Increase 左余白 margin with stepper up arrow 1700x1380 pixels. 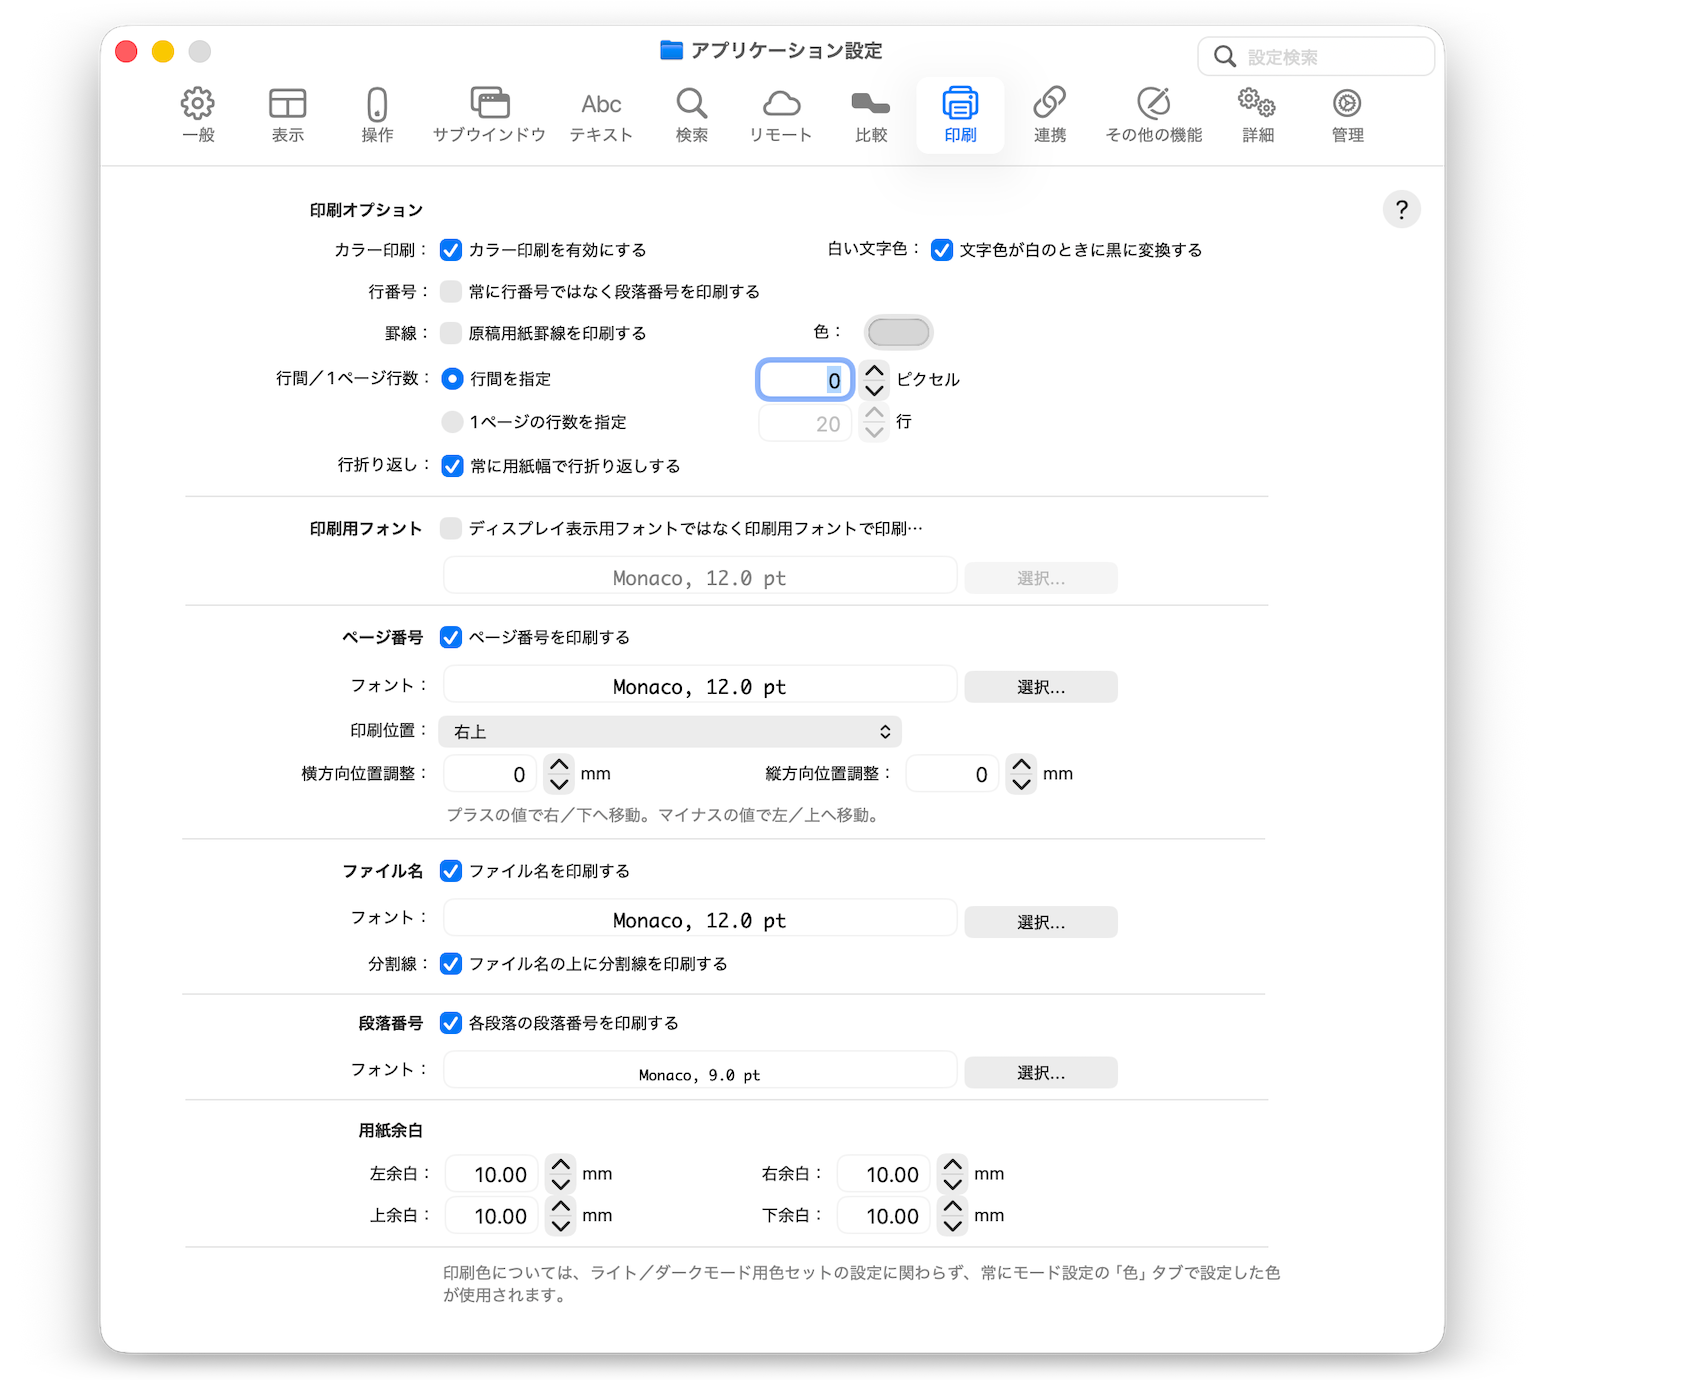(561, 1165)
